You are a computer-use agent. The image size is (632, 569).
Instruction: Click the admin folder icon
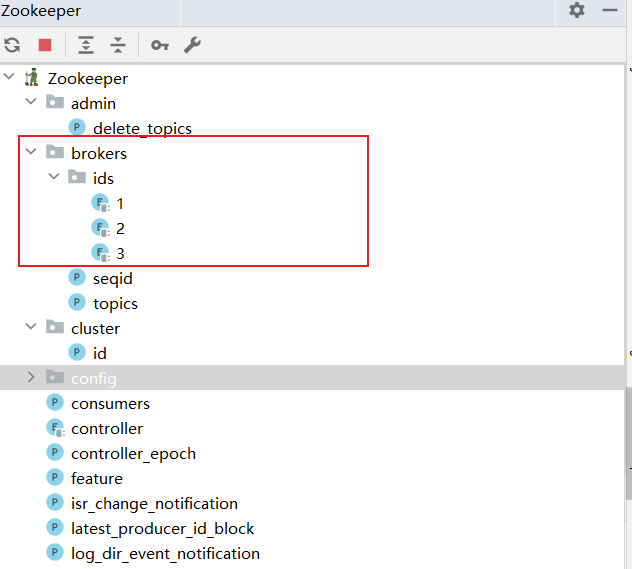click(55, 102)
